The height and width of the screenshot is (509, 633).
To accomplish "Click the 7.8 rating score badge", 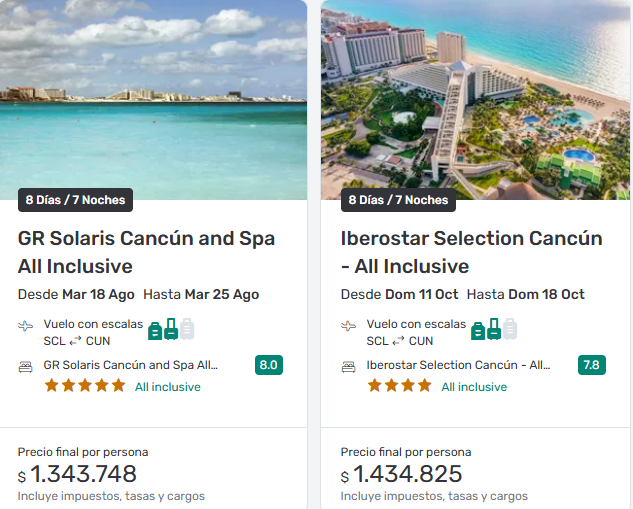I will [592, 365].
